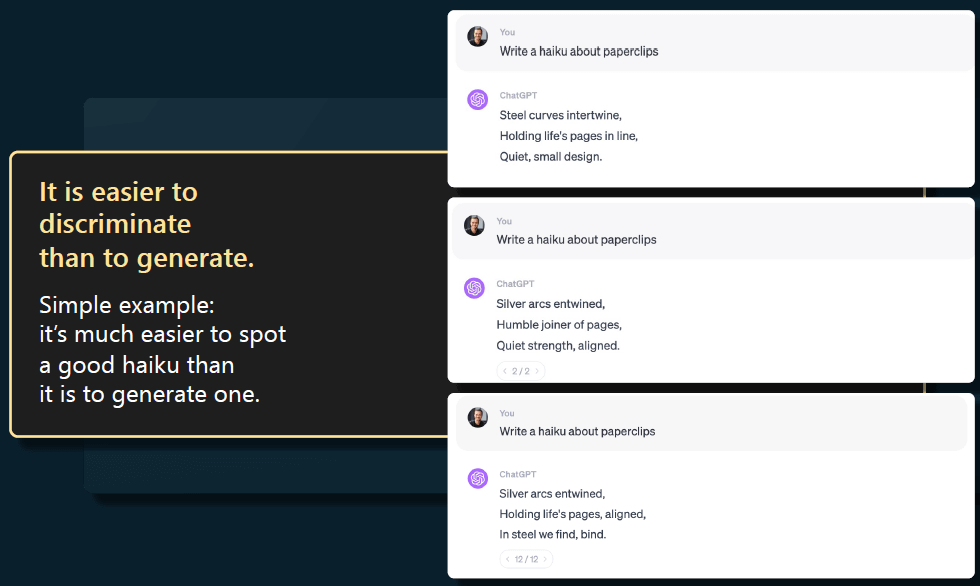This screenshot has height=586, width=980.
Task: Click next arrow beside the 12 / 12 counter
Action: pyautogui.click(x=545, y=560)
